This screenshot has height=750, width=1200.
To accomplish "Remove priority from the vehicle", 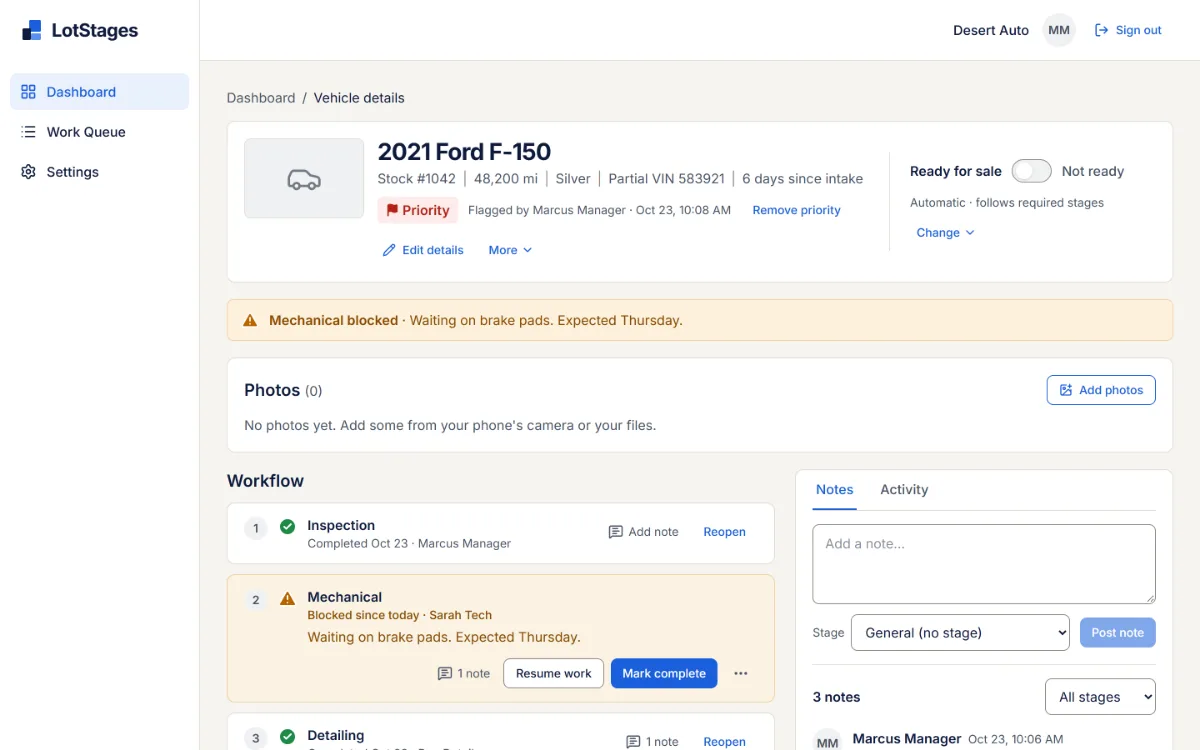I will point(796,210).
